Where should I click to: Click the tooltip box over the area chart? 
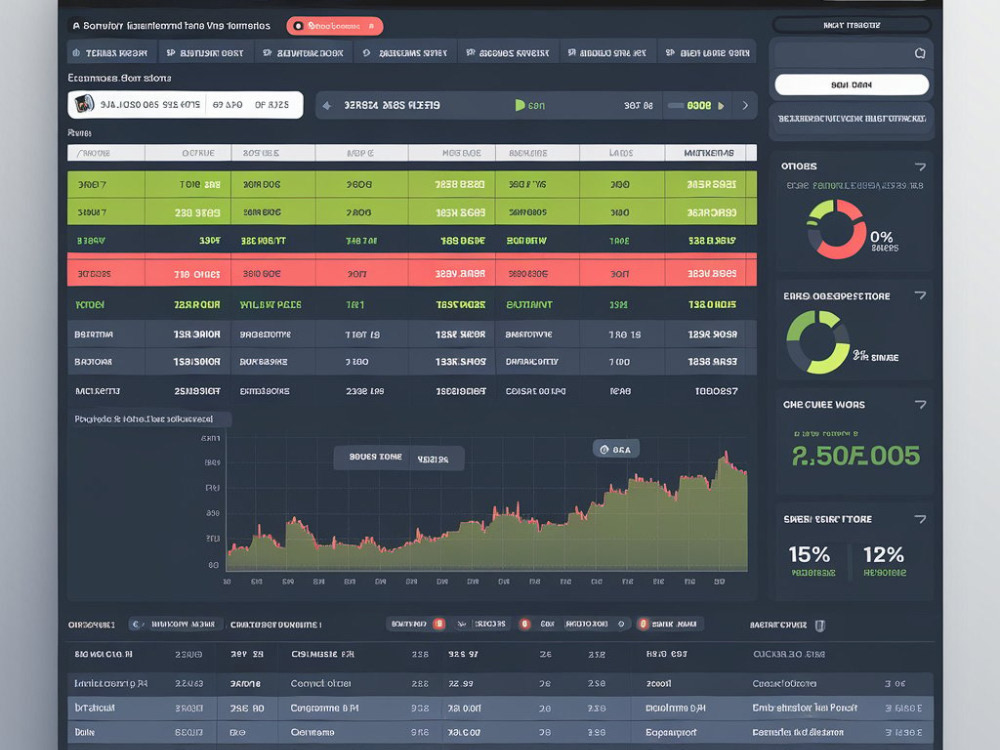tap(399, 458)
